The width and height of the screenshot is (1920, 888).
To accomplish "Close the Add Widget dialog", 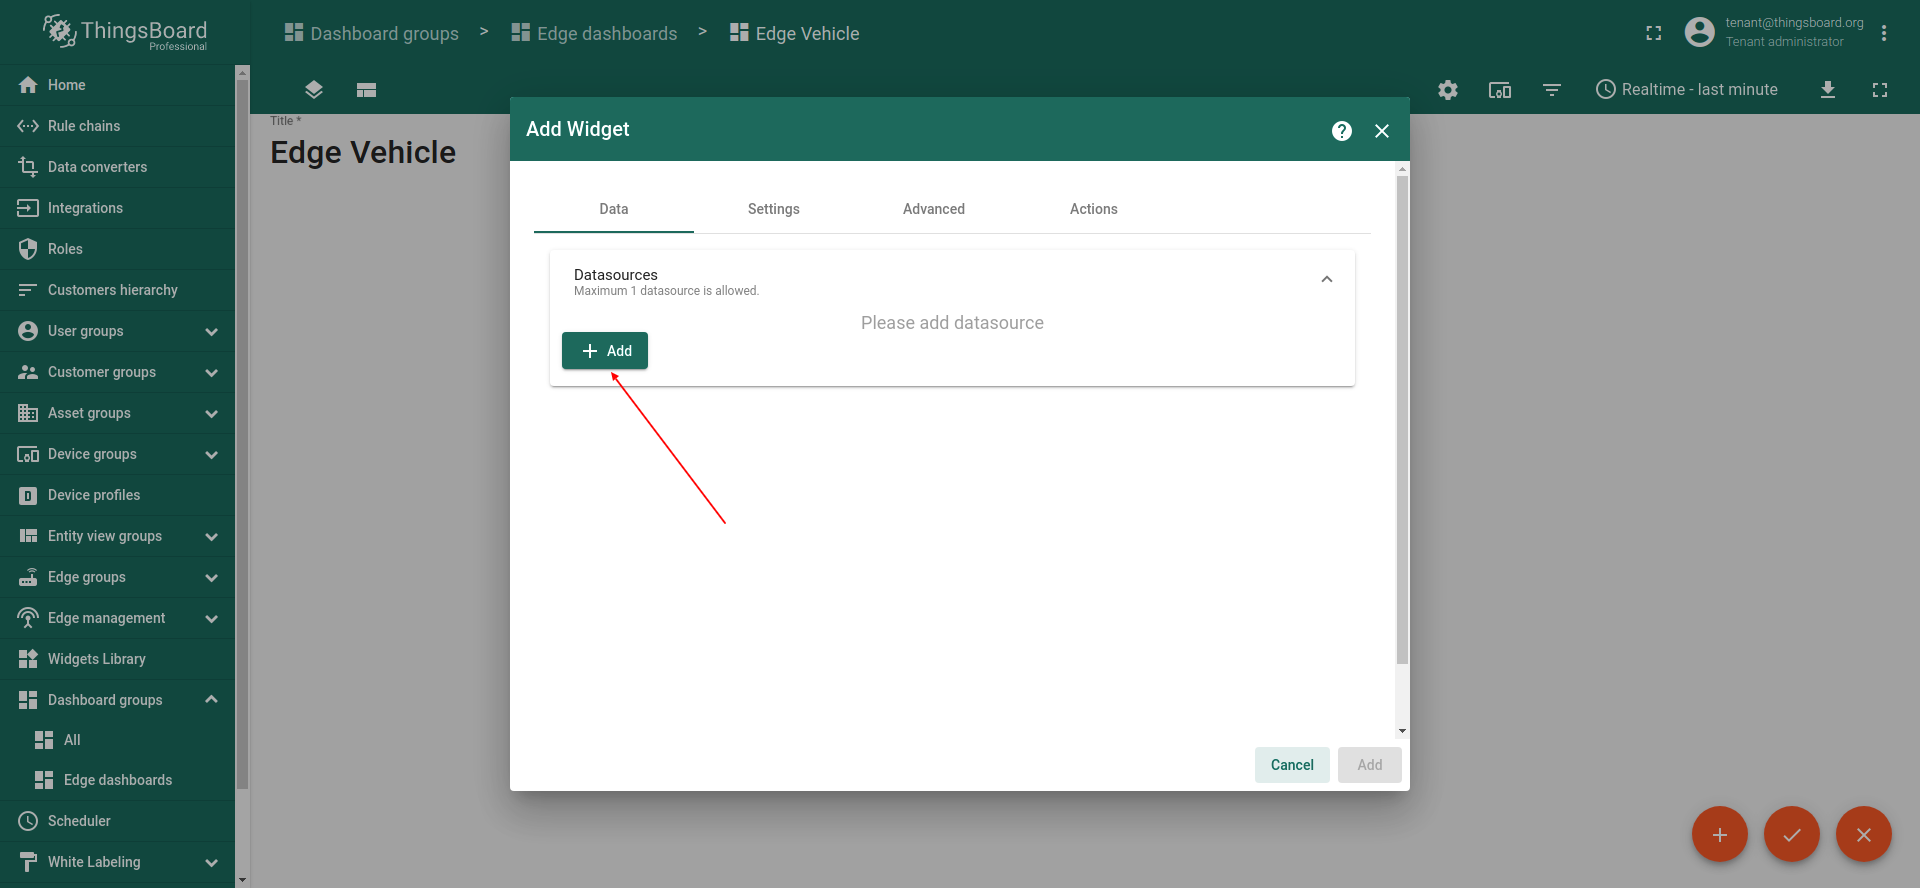I will (1382, 131).
